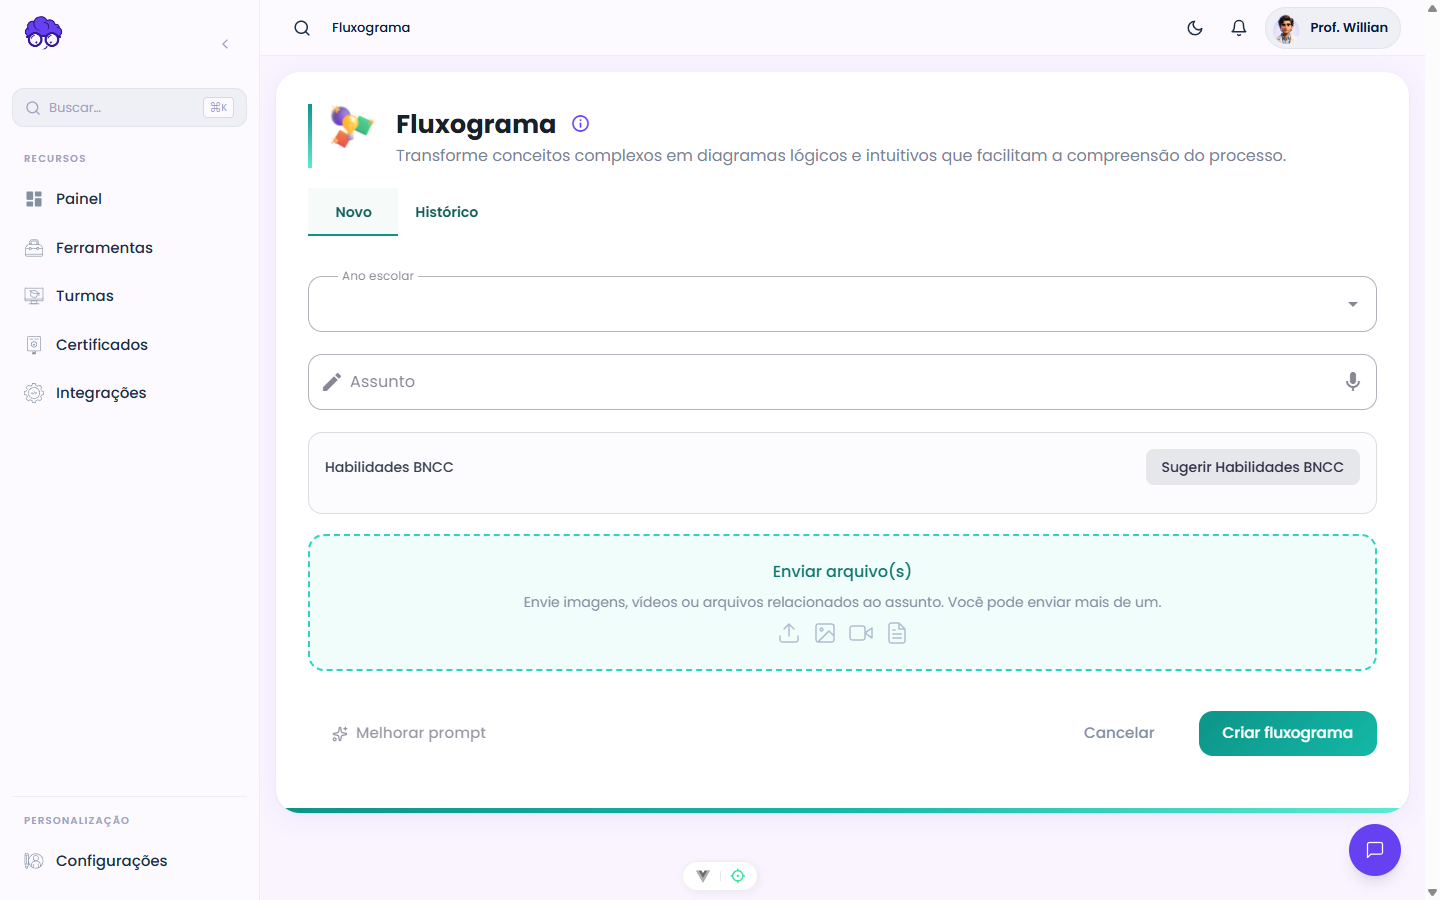Click the Criar fluxograma button

pyautogui.click(x=1288, y=733)
